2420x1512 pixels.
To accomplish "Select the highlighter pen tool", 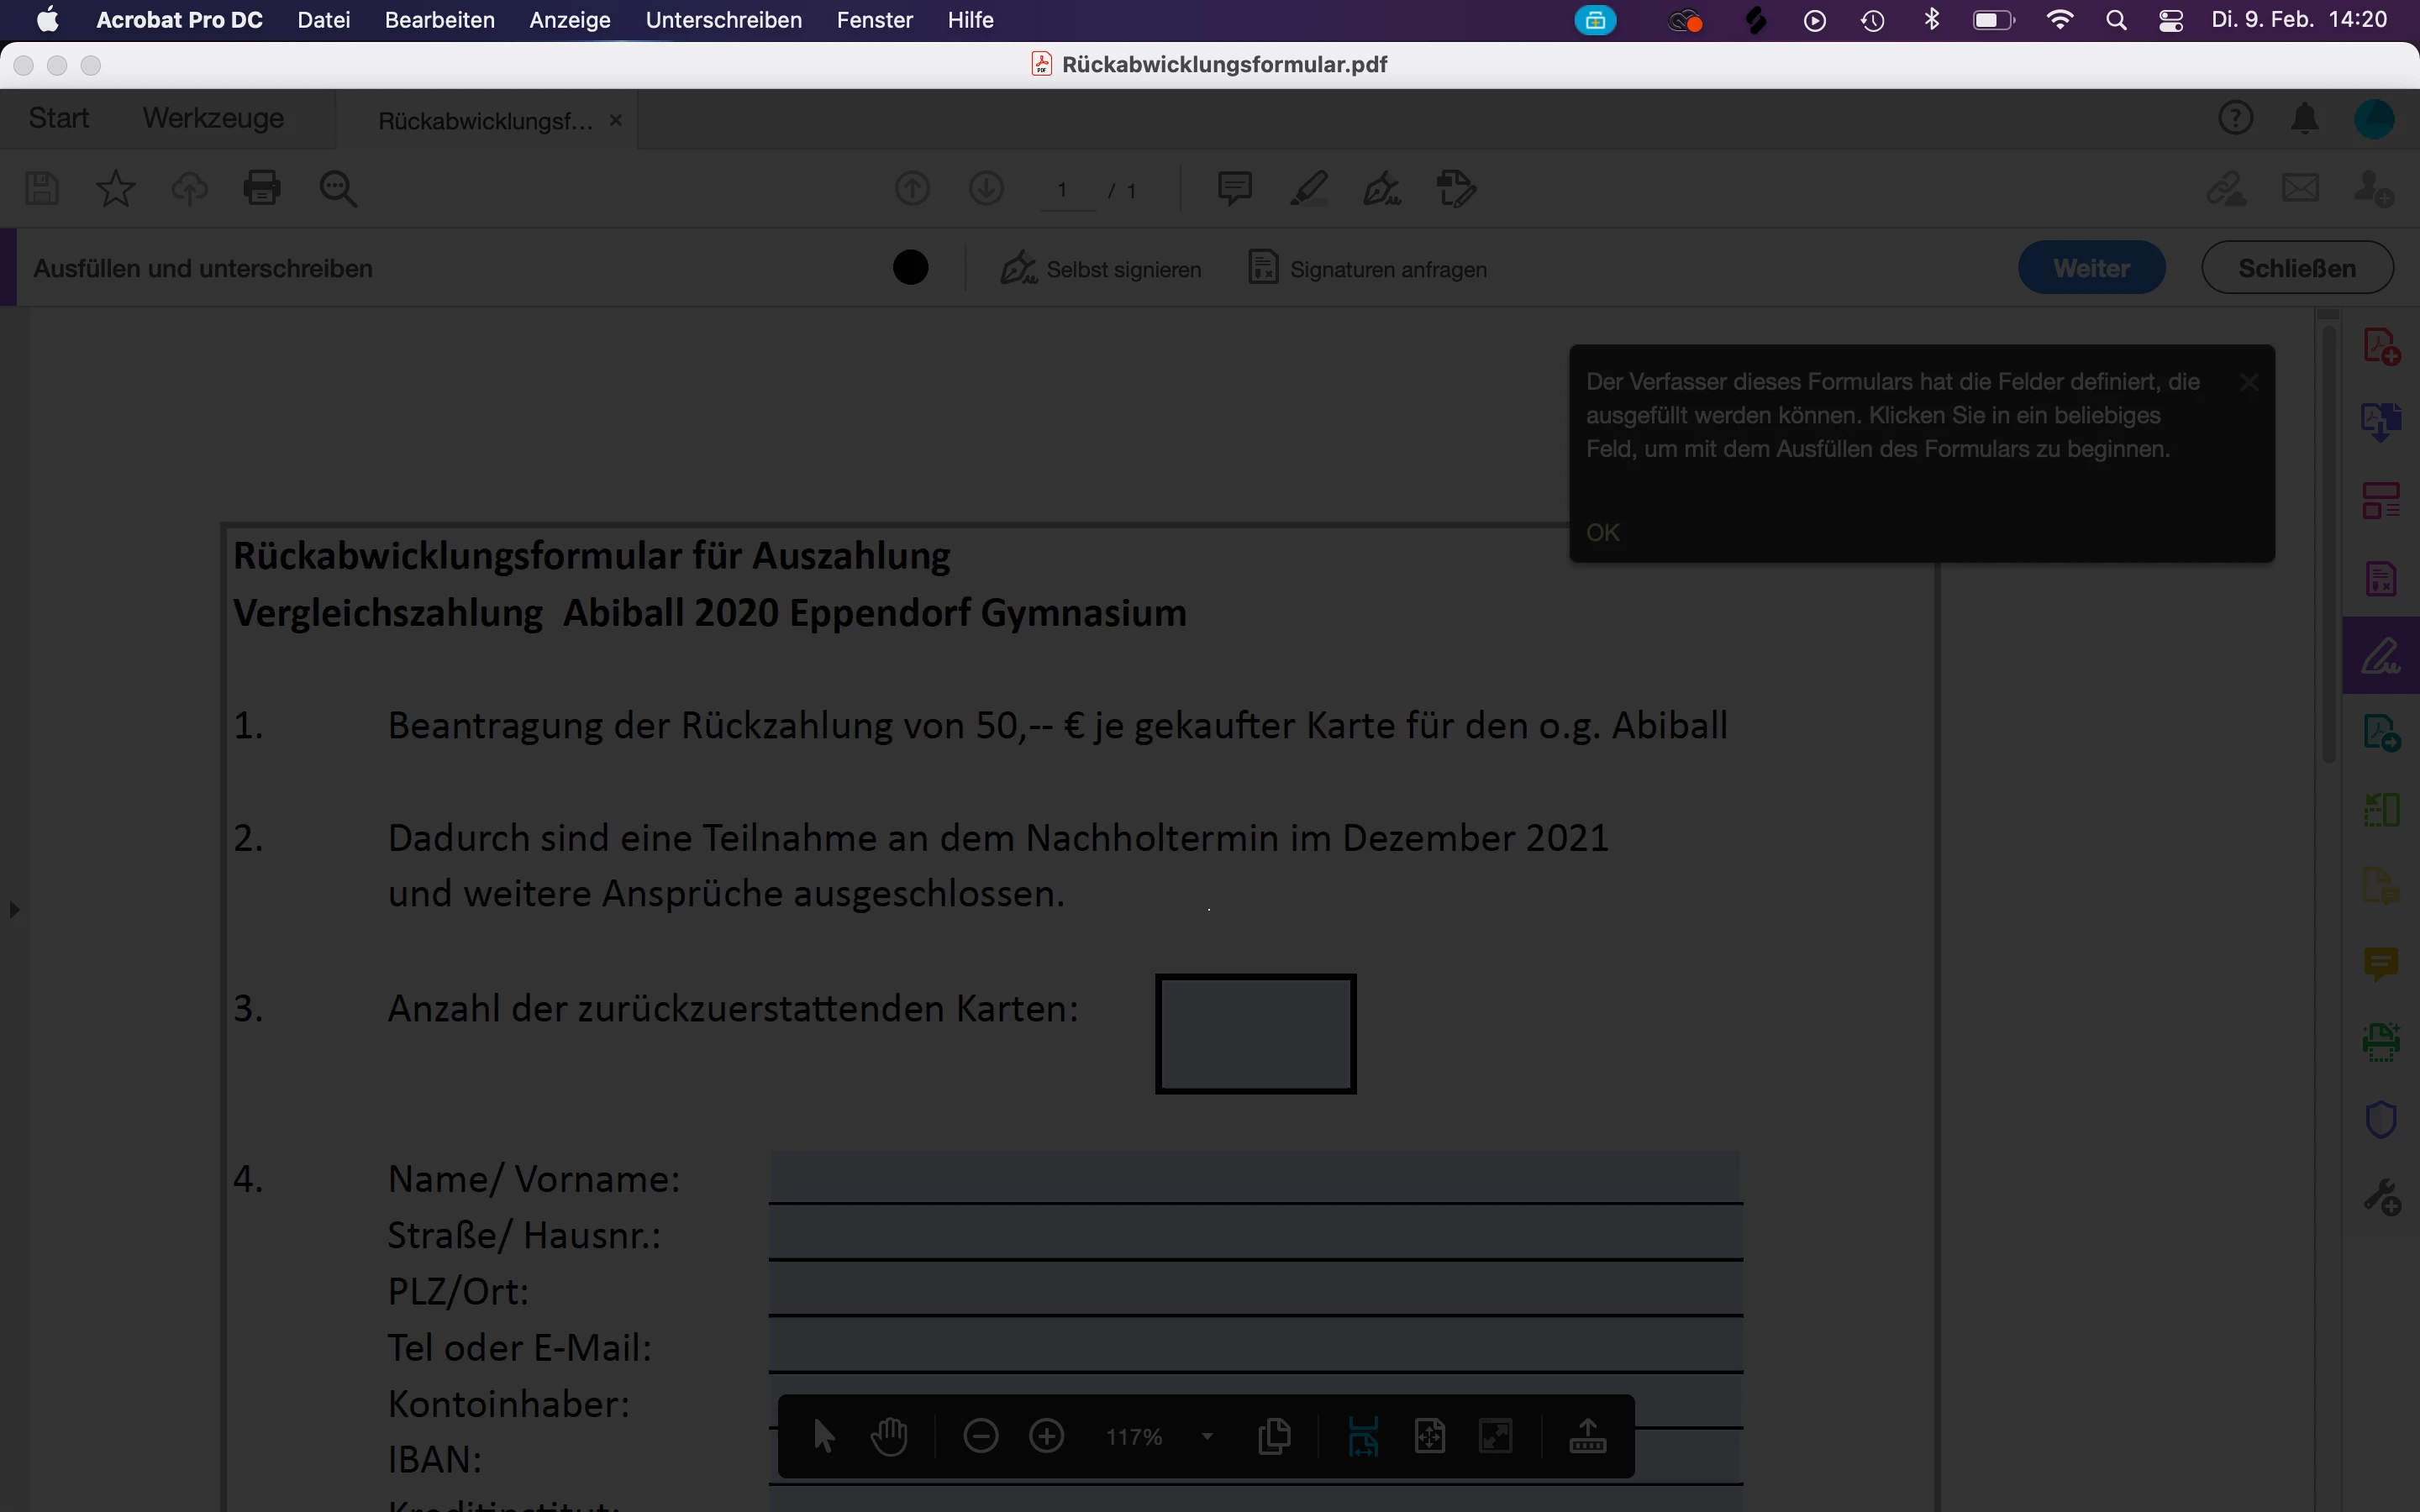I will (1309, 188).
